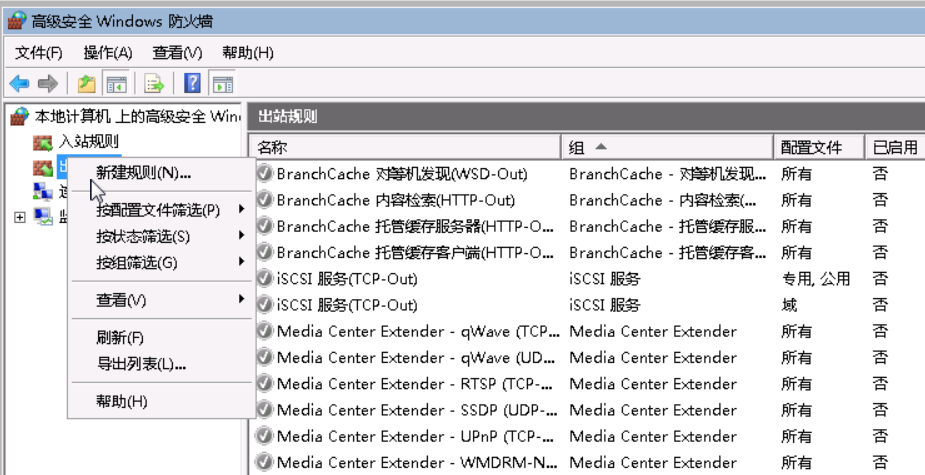Click the 否 cell in the WSD-Out row
925x475 pixels.
(880, 173)
